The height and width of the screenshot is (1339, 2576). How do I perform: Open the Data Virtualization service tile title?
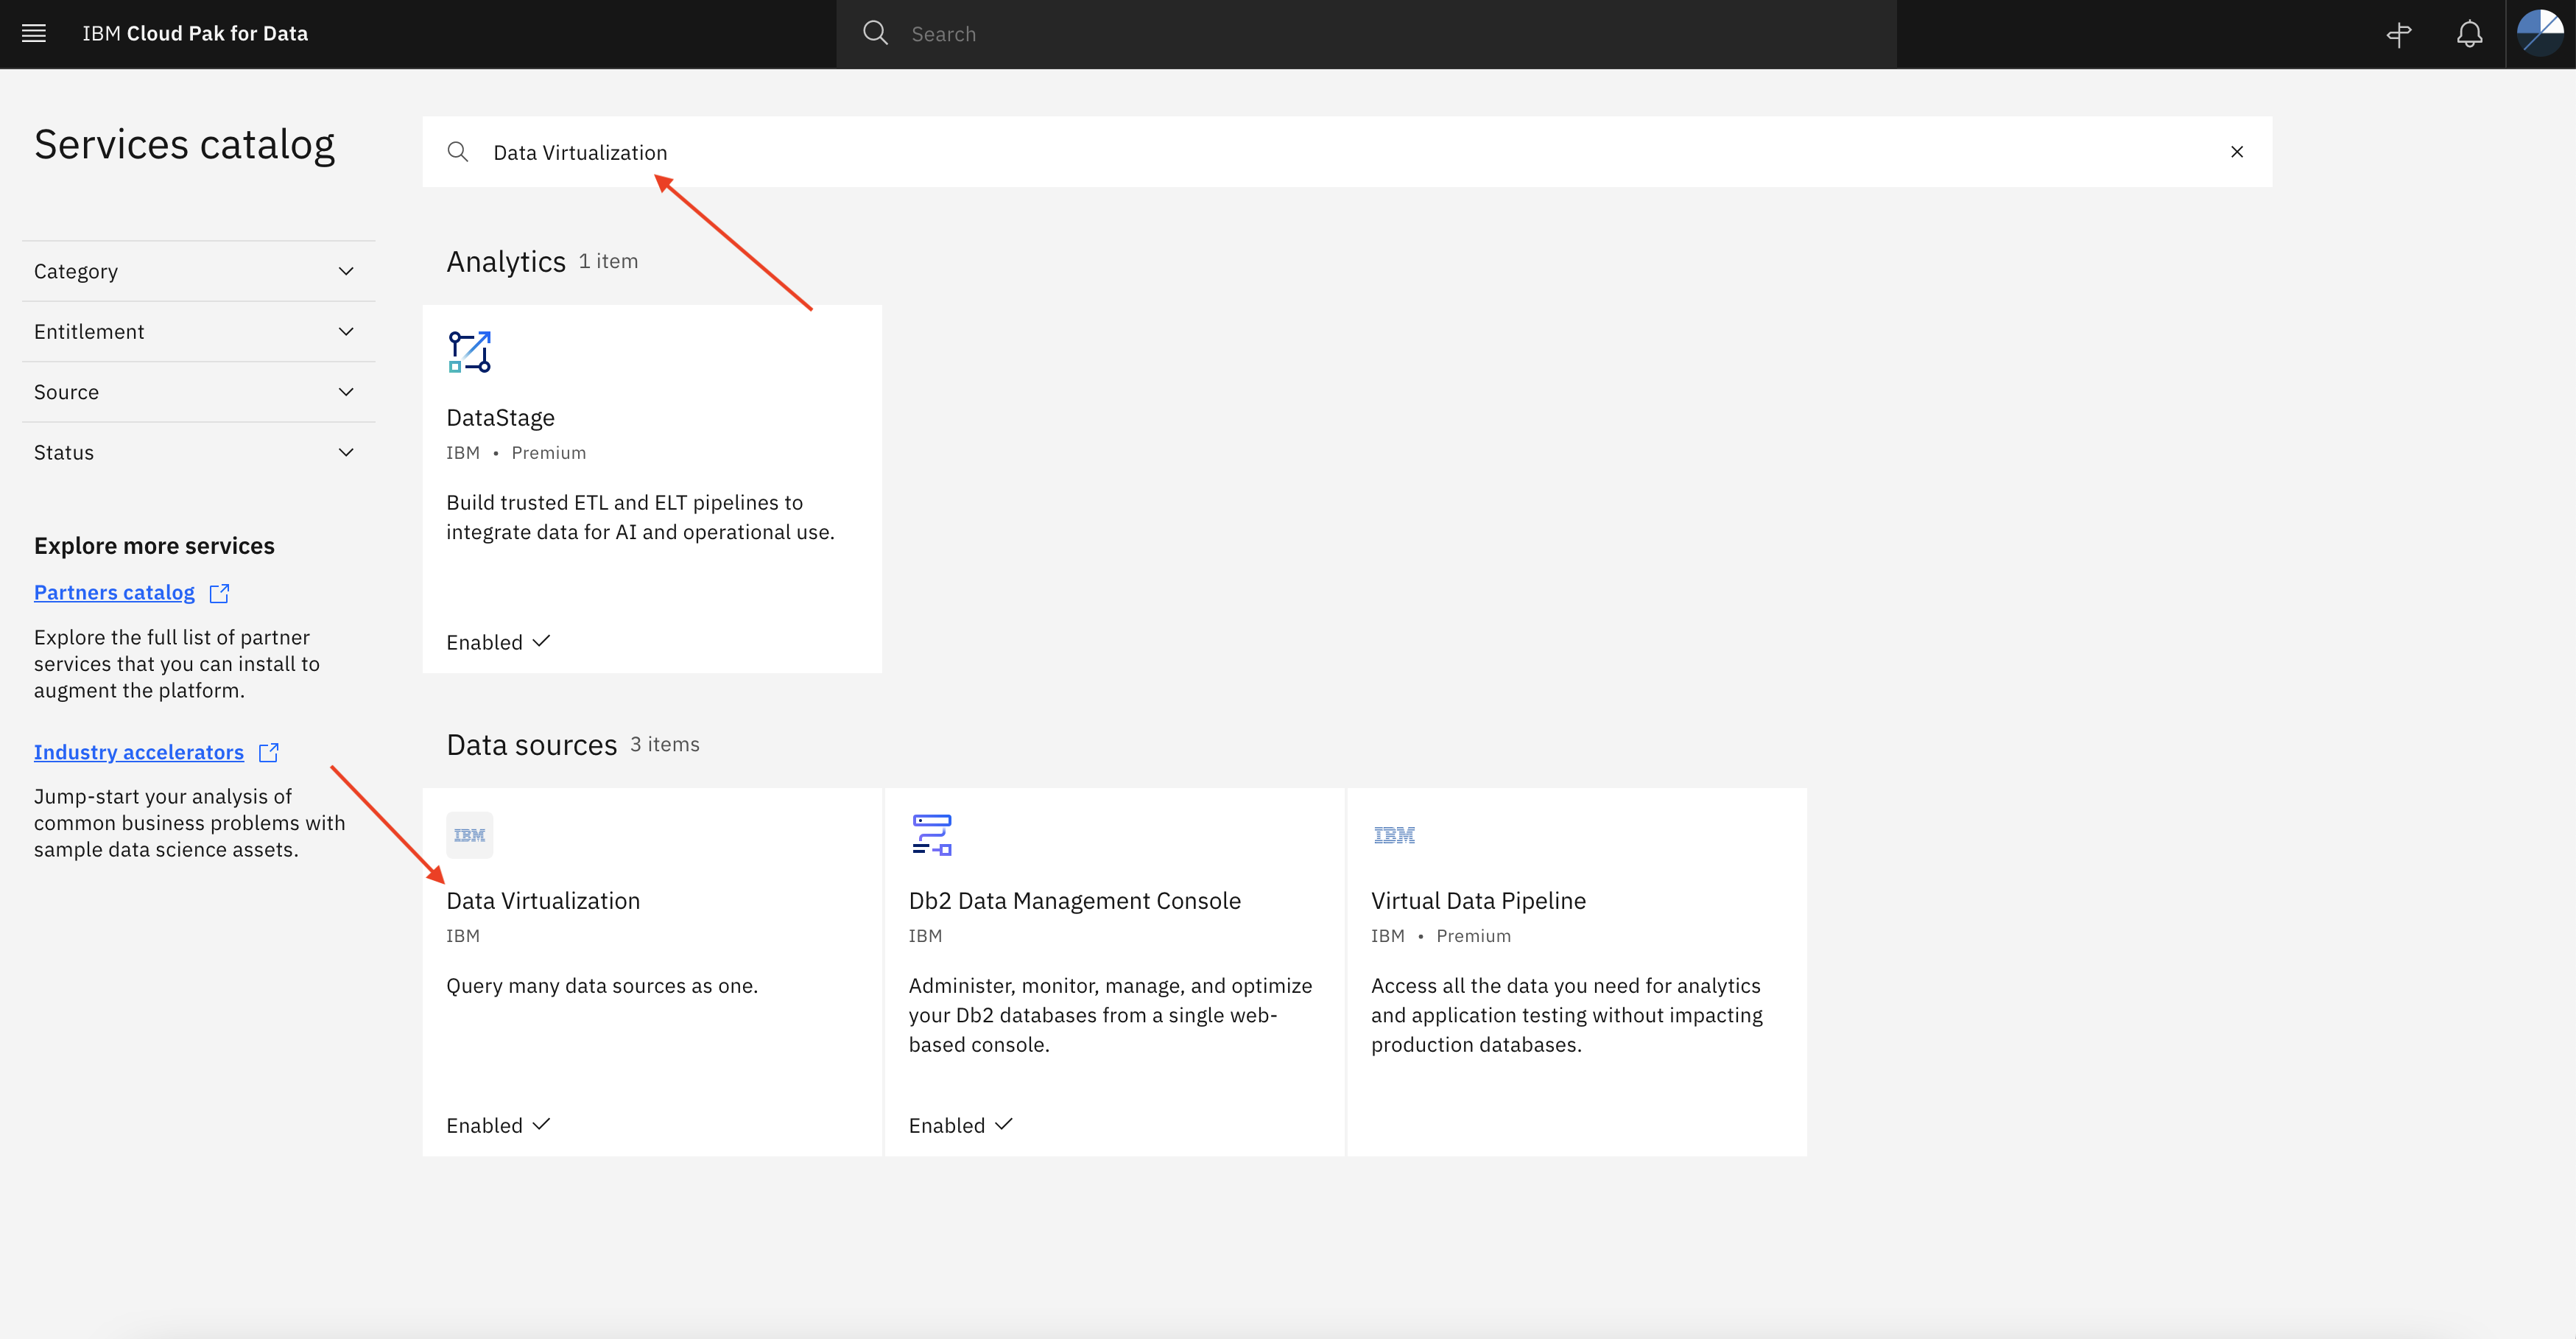(543, 901)
